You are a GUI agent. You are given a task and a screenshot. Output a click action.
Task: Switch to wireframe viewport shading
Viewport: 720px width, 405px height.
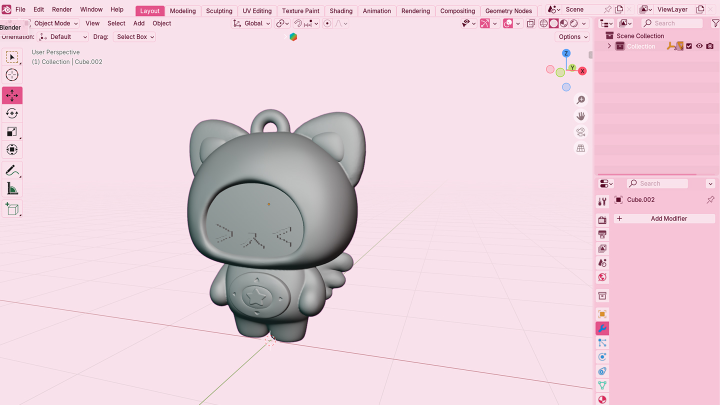pyautogui.click(x=544, y=23)
